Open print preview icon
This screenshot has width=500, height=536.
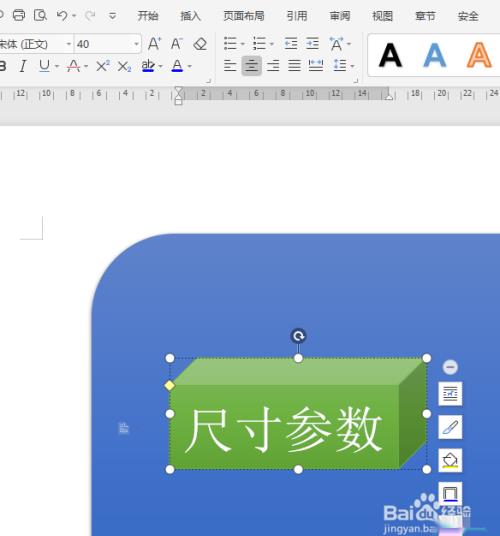(40, 15)
